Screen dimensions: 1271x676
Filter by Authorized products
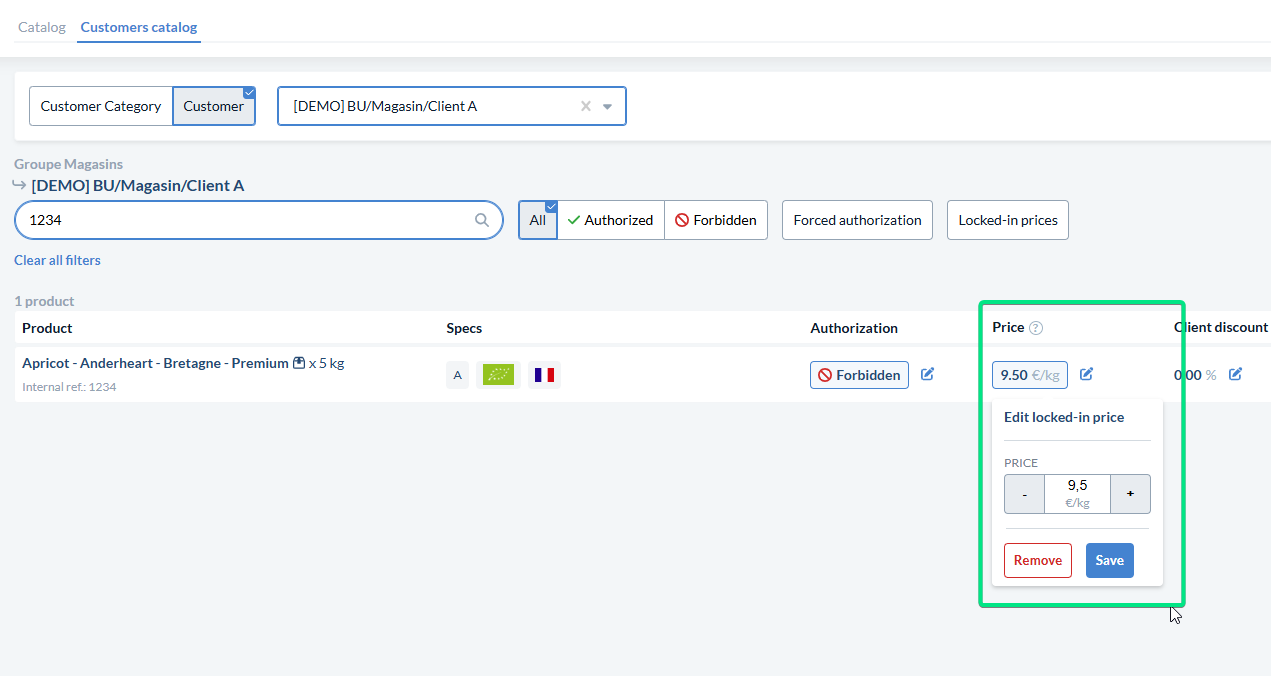[610, 220]
